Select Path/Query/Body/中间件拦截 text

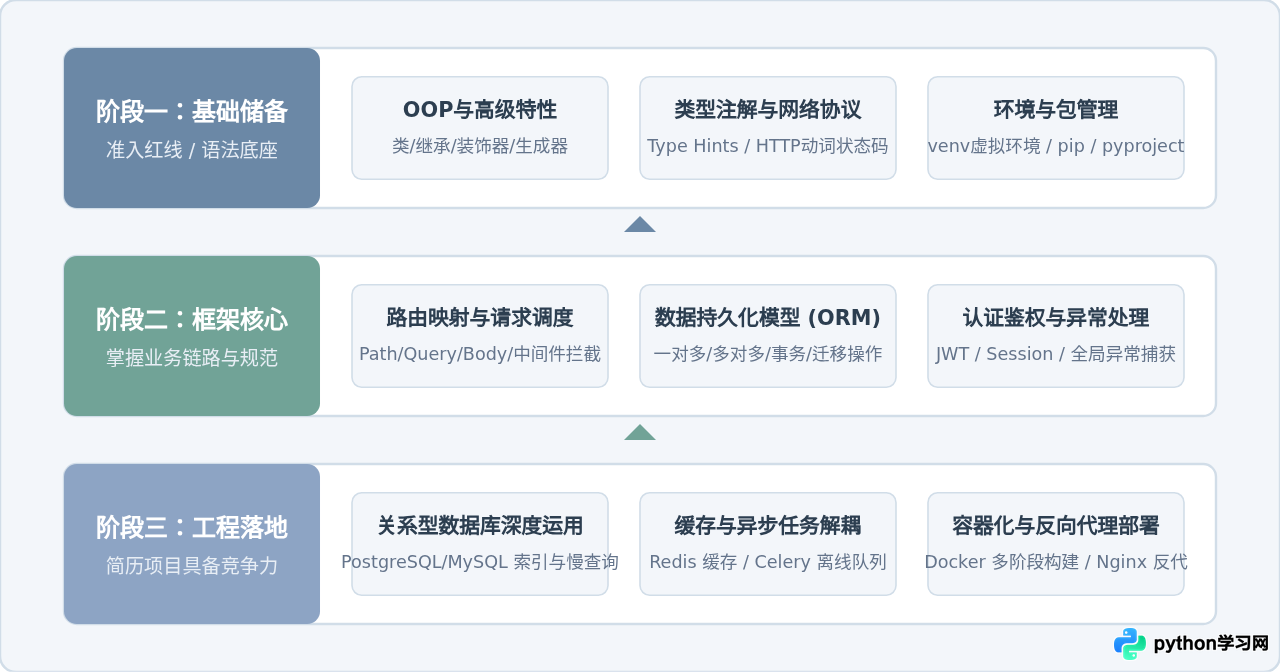[480, 354]
